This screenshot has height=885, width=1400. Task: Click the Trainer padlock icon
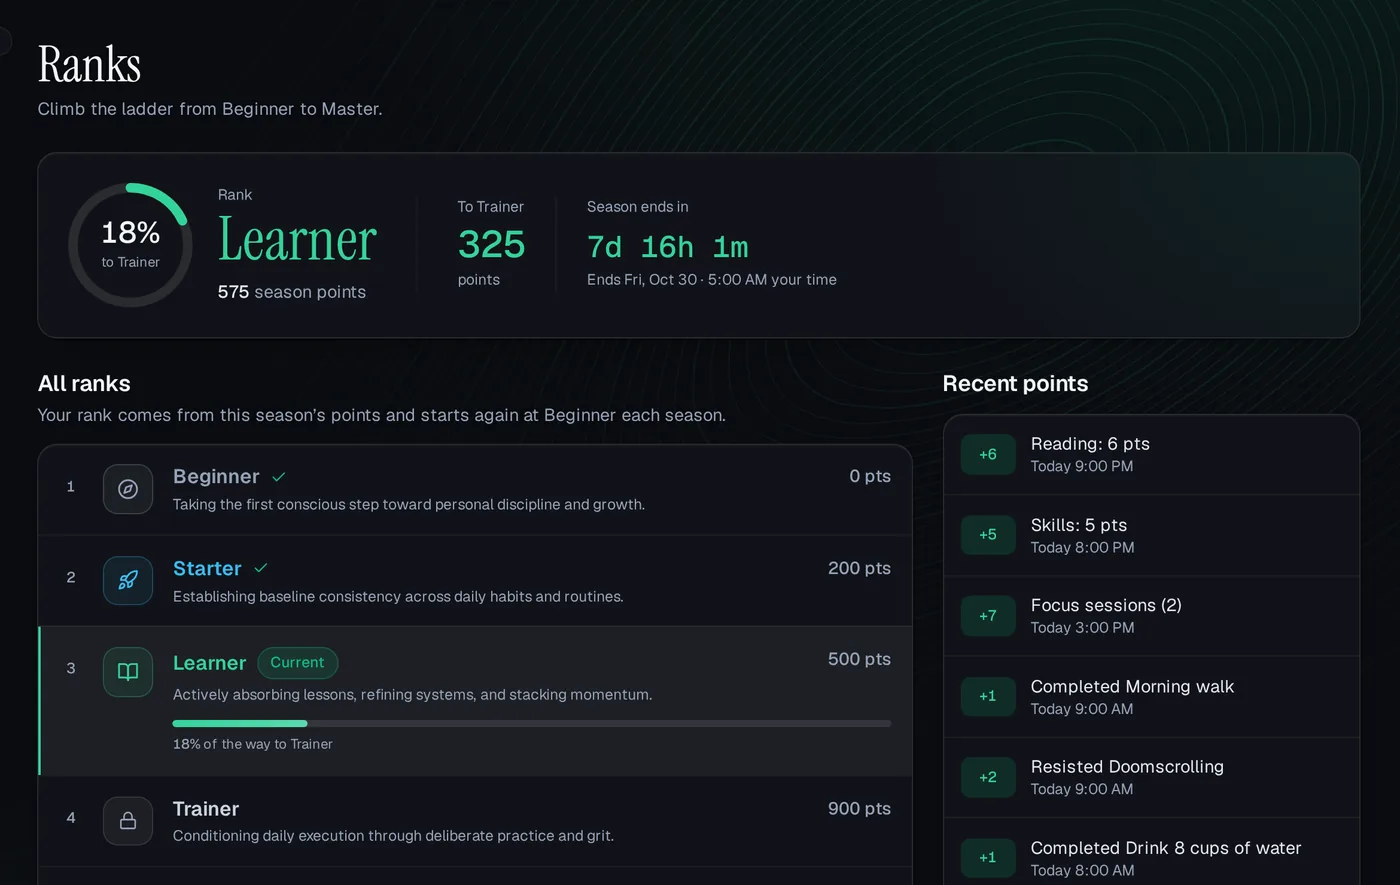(128, 821)
